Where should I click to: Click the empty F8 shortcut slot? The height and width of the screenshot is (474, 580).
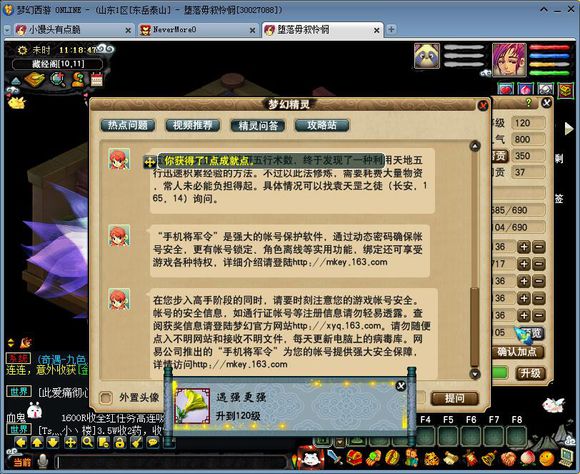tap(516, 436)
